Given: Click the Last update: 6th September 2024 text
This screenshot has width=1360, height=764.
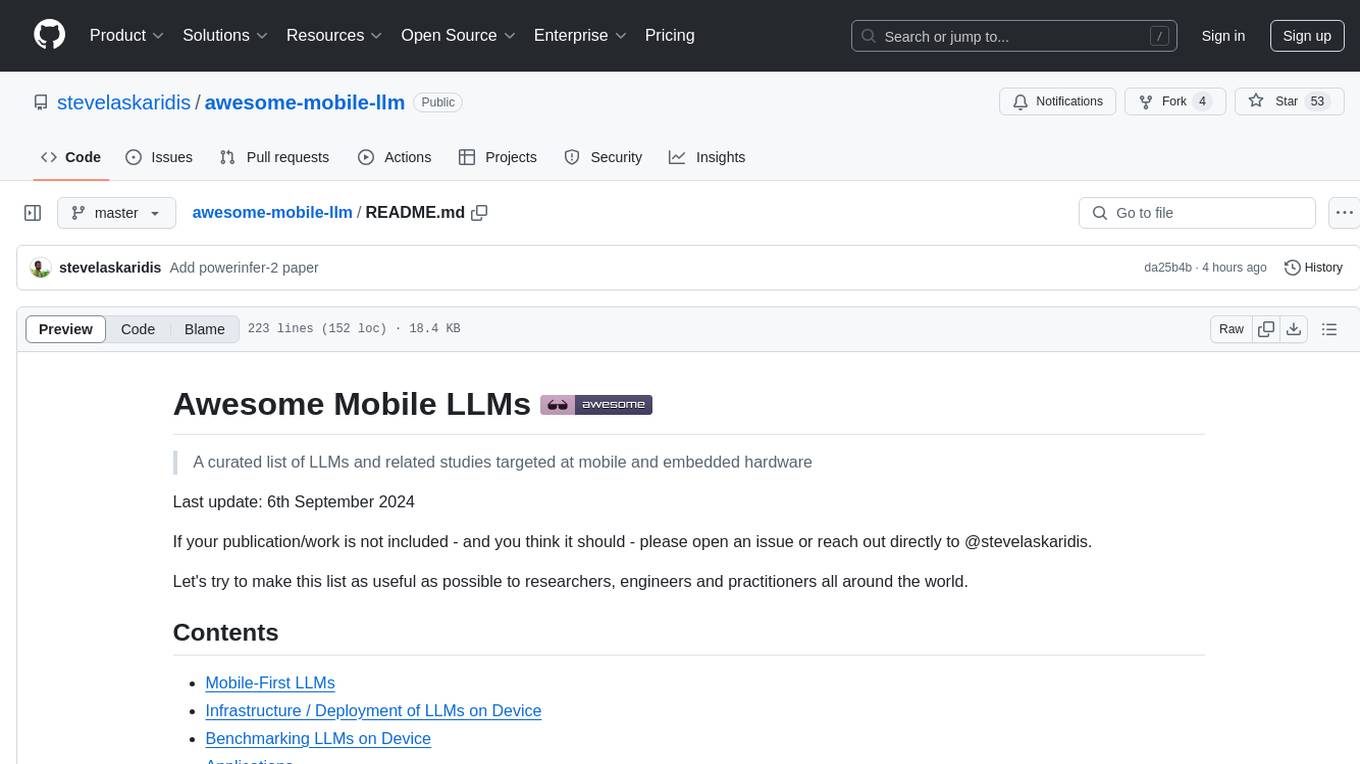Looking at the screenshot, I should (x=294, y=502).
